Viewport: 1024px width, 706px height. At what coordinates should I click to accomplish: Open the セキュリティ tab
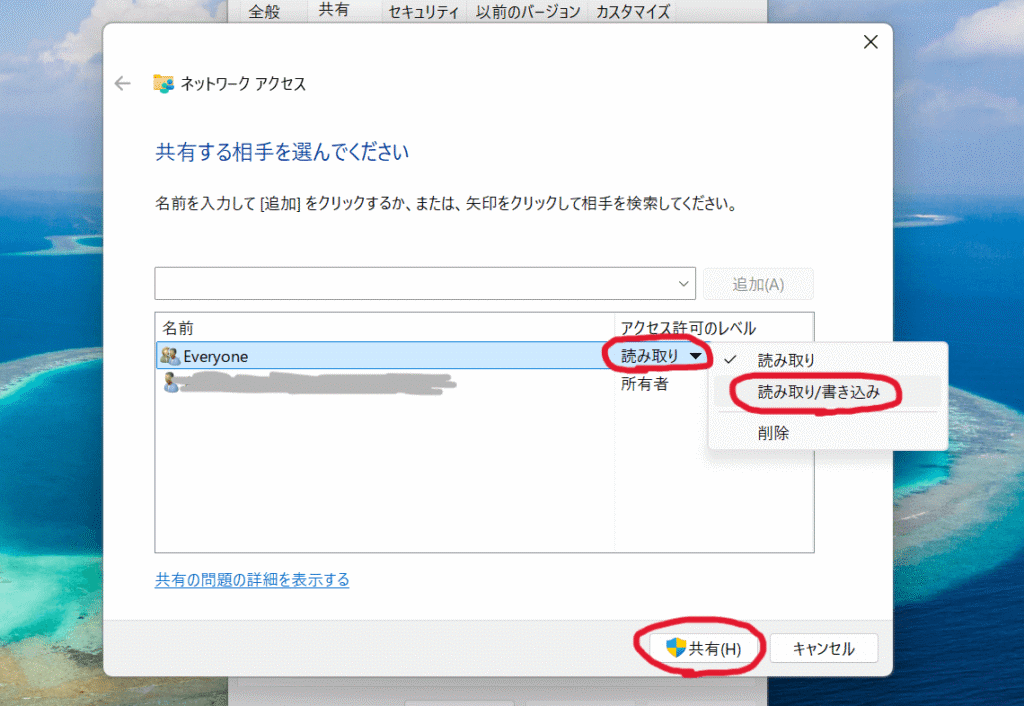click(x=424, y=12)
